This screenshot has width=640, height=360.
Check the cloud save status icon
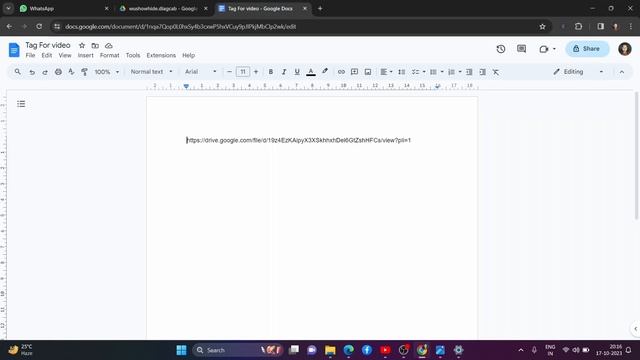[x=109, y=45]
